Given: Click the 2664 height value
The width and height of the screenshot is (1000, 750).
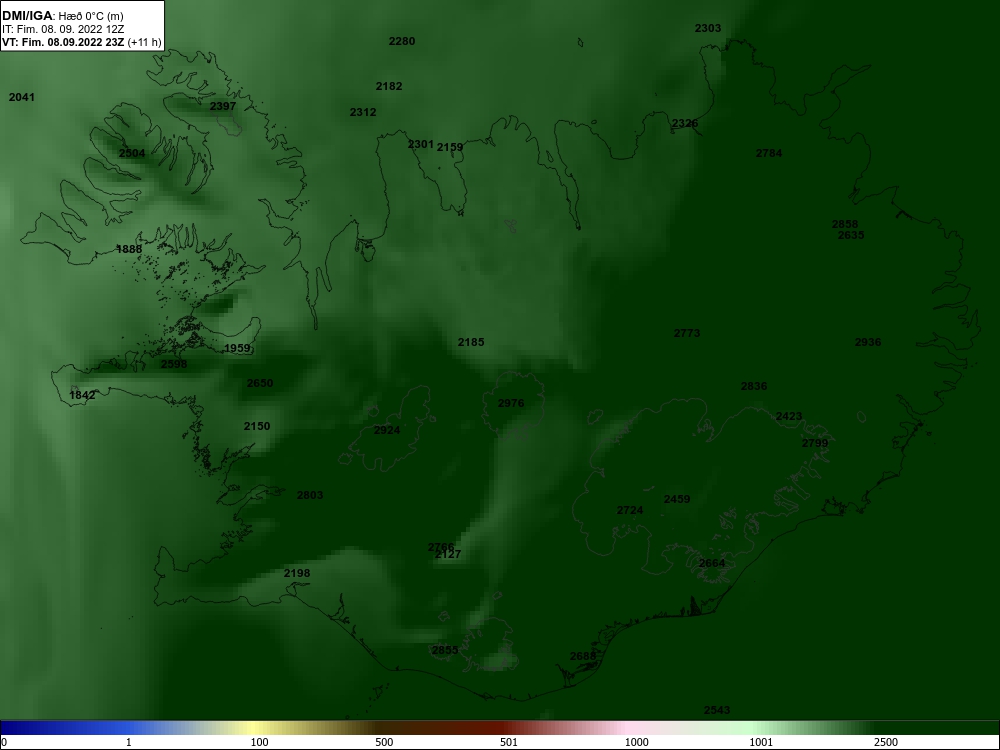Looking at the screenshot, I should pos(712,563).
